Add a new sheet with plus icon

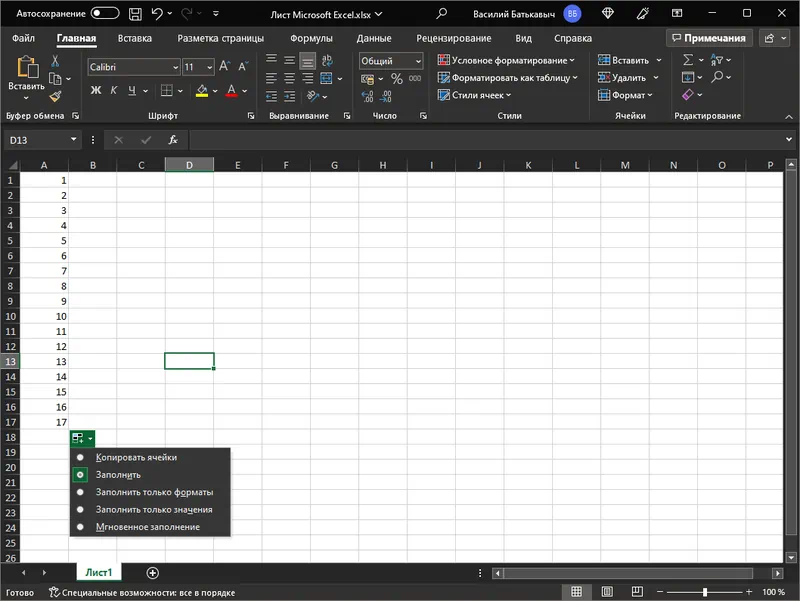pos(153,573)
